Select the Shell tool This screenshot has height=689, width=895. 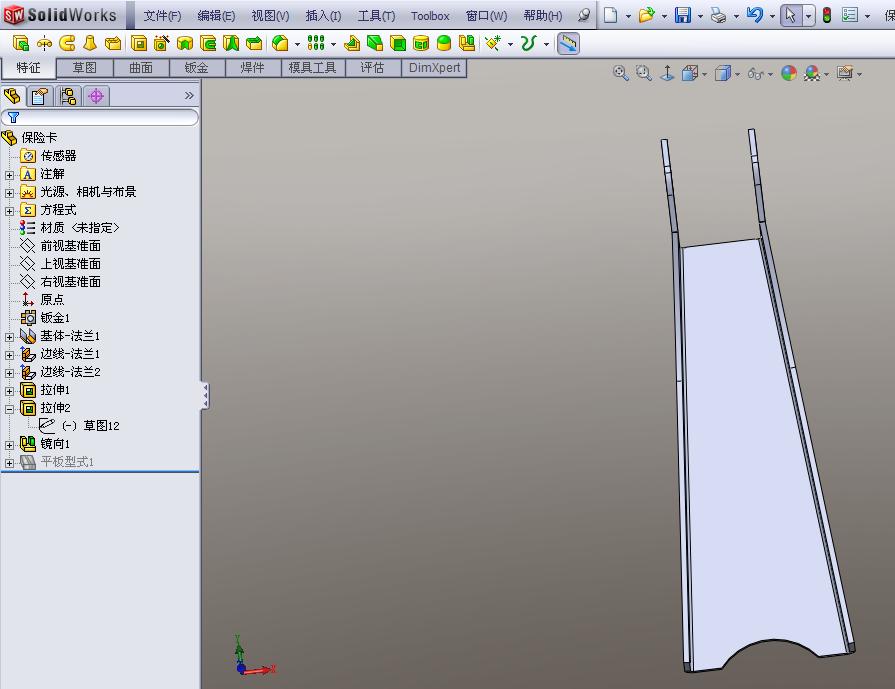click(398, 43)
